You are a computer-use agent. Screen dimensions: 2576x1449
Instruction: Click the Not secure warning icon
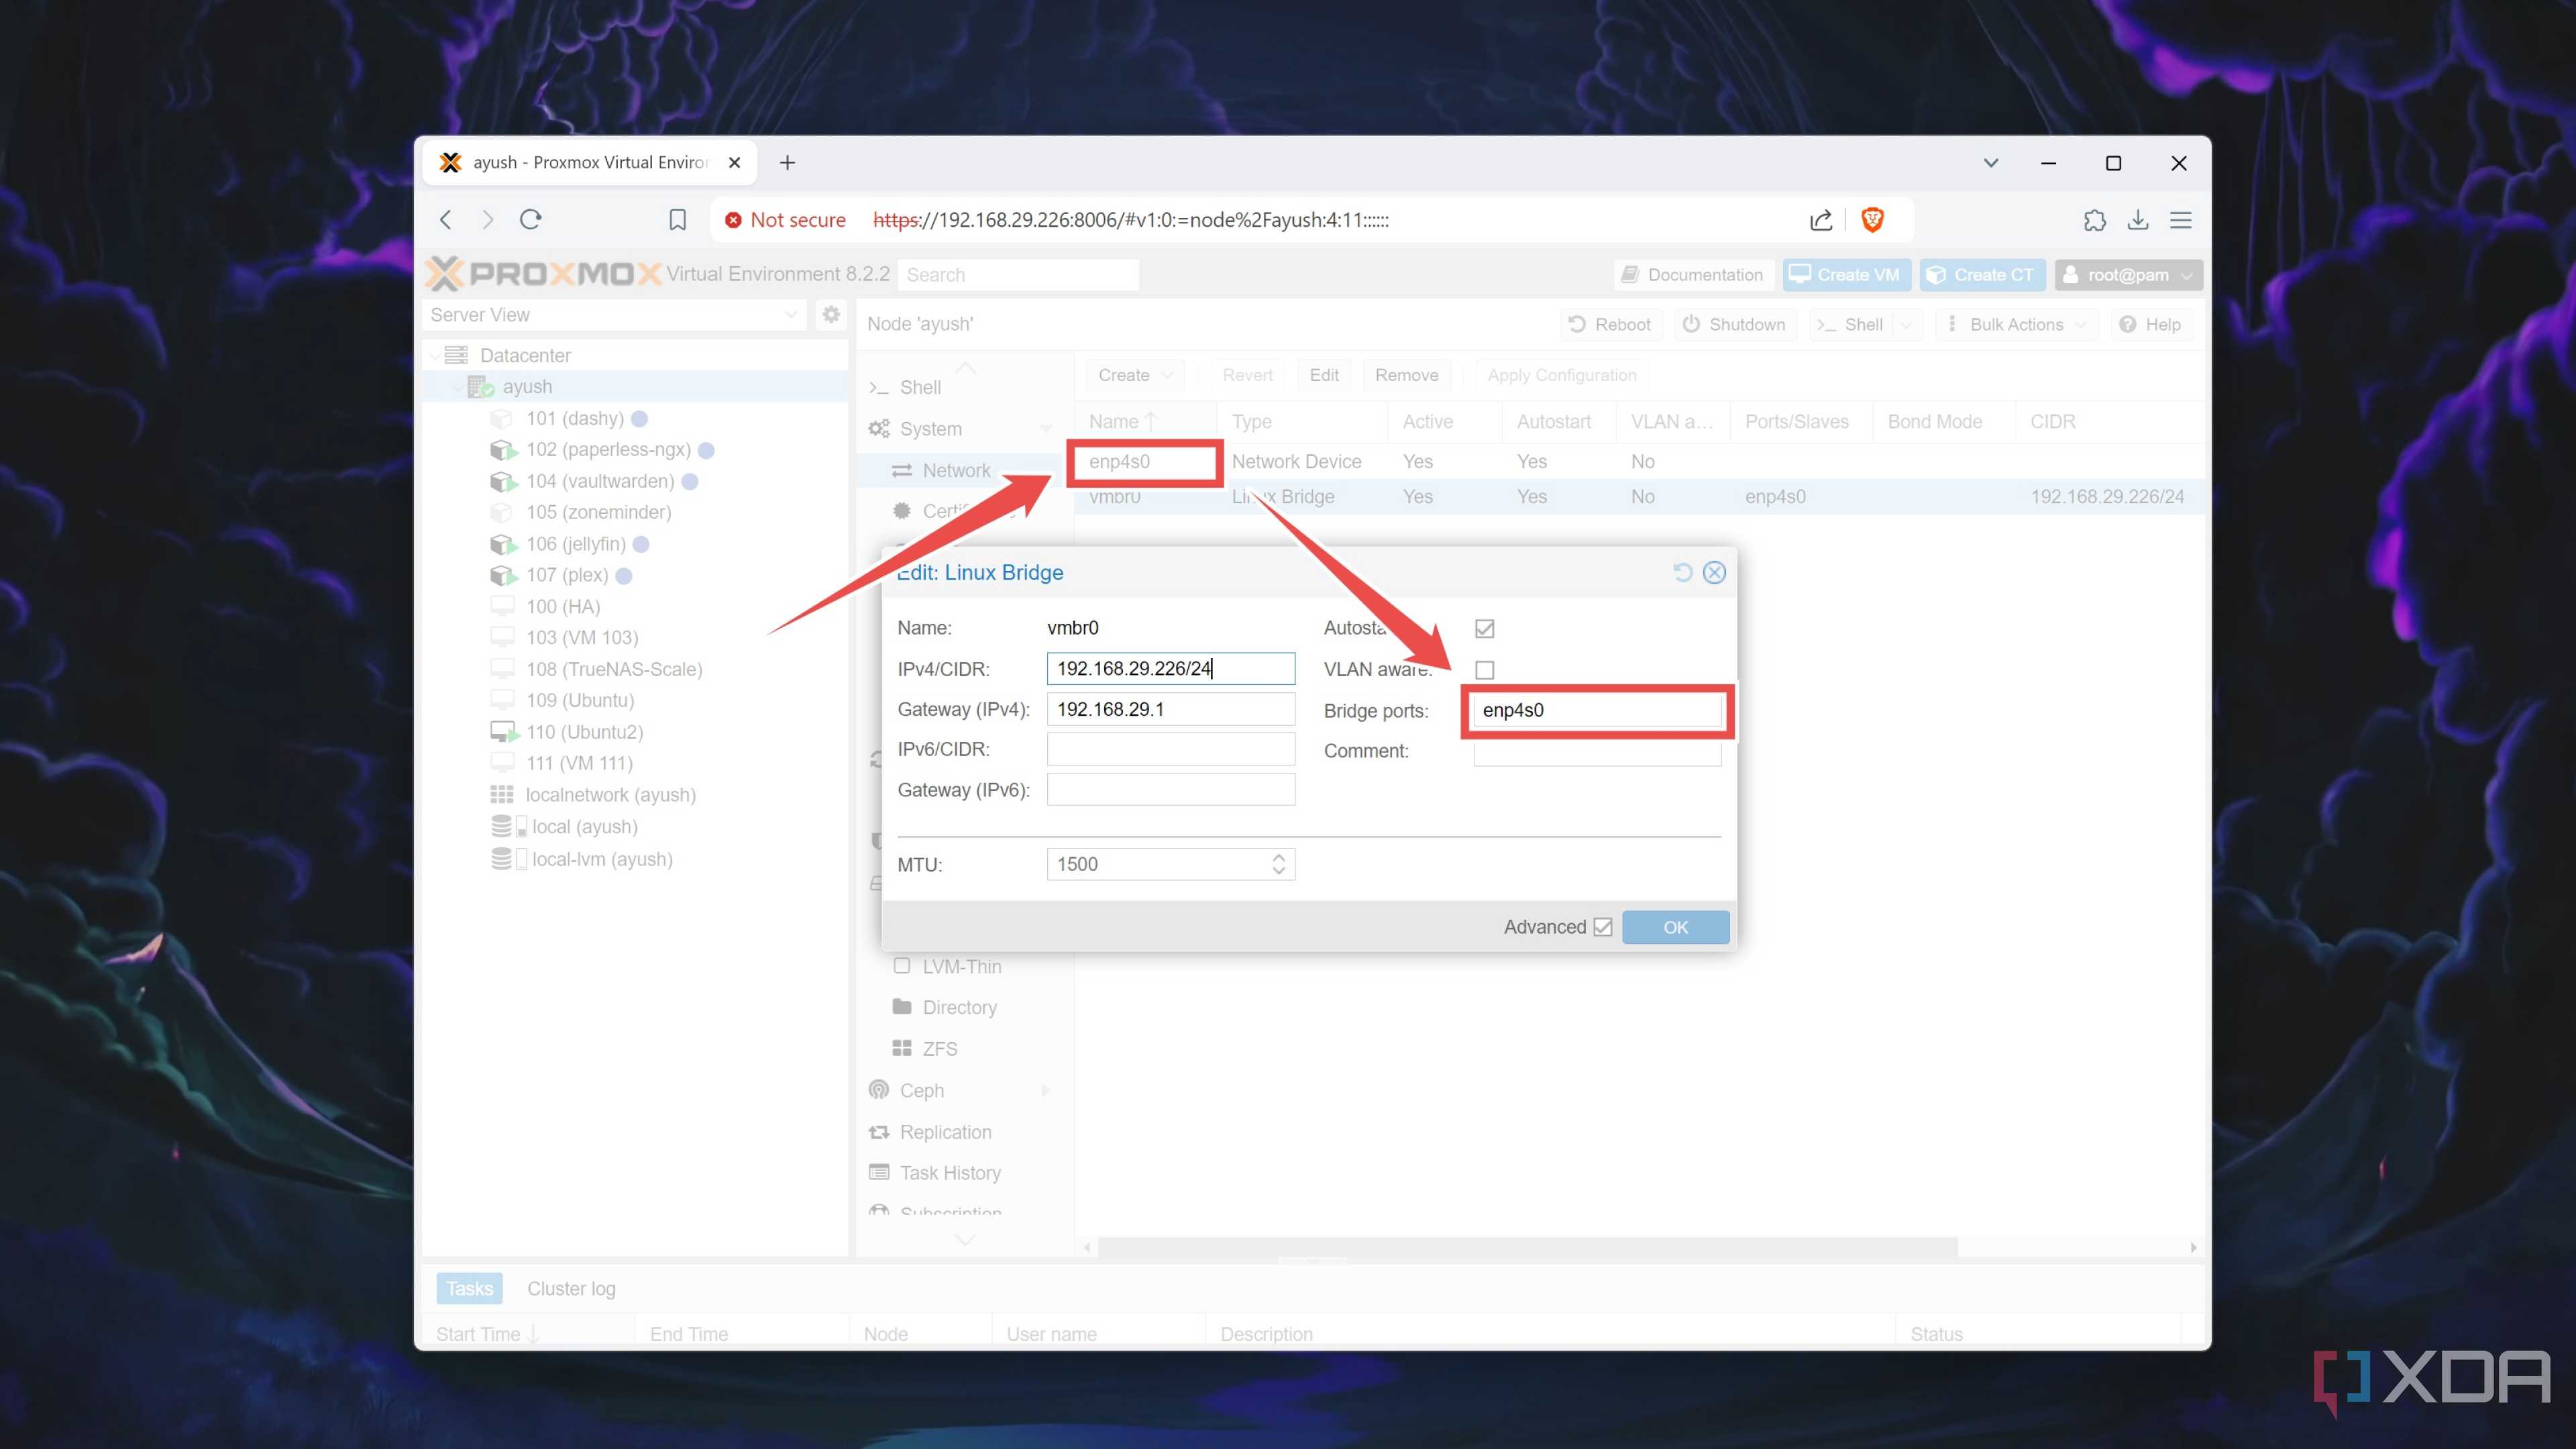(x=733, y=220)
